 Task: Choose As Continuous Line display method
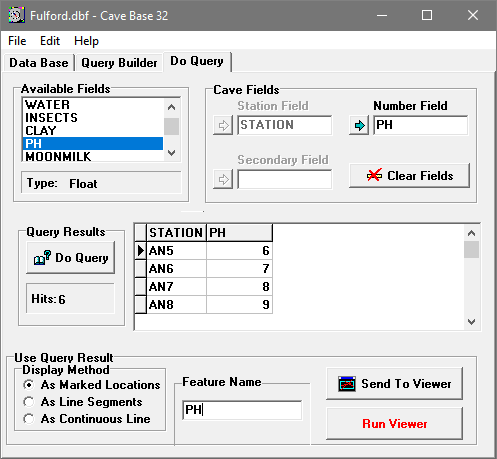(87, 419)
